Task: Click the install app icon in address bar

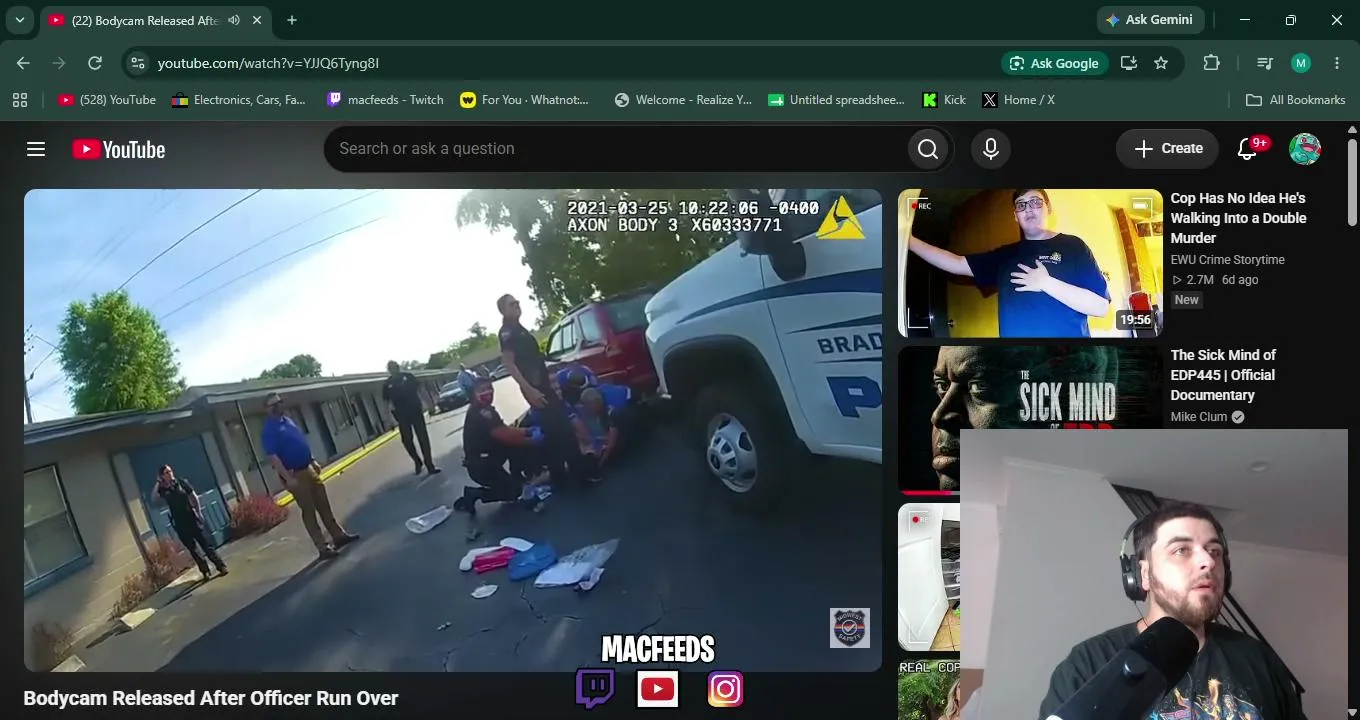Action: coord(1129,63)
